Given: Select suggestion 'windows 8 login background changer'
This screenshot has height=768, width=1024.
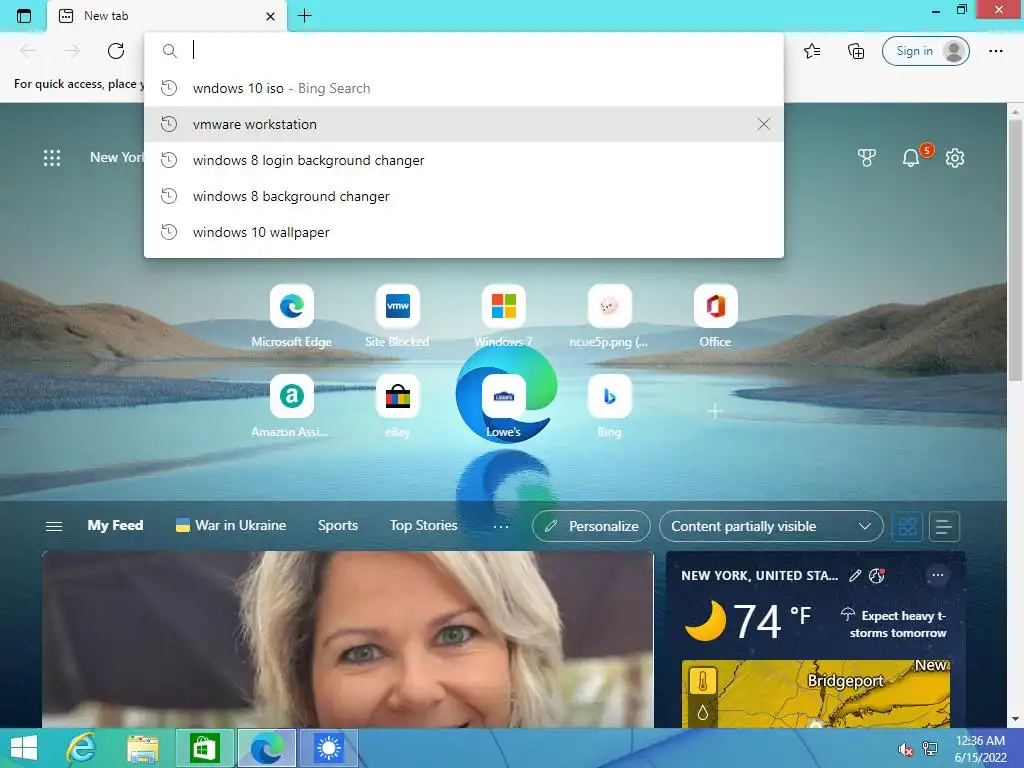Looking at the screenshot, I should click(x=464, y=160).
